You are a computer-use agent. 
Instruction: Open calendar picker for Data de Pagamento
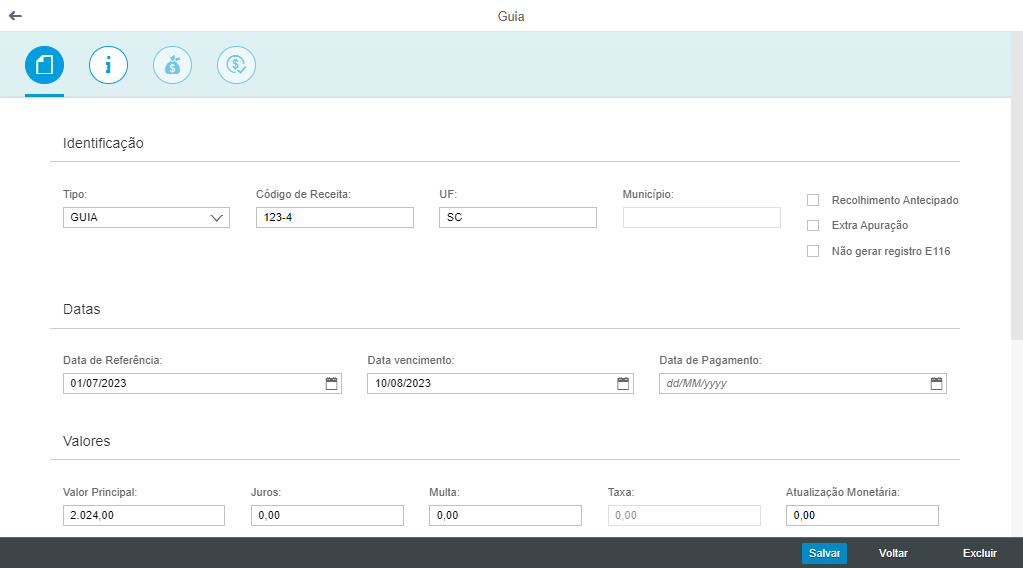(x=936, y=383)
